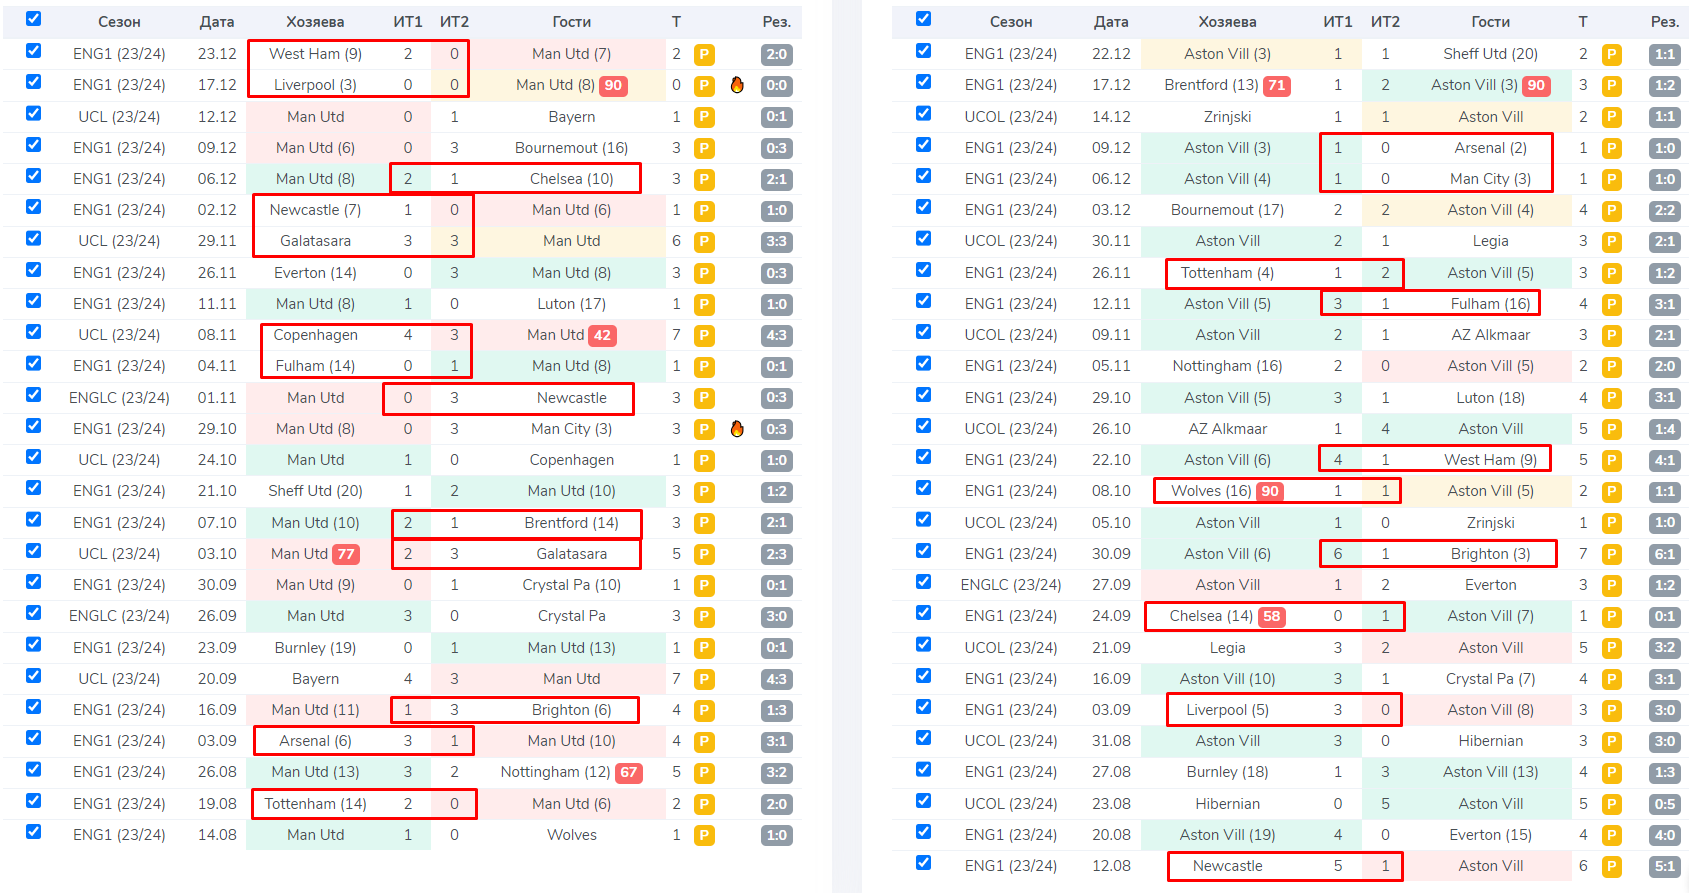1689x893 pixels.
Task: Uncheck the Wolves vs Aston Vill 08.10 row
Action: click(x=923, y=488)
